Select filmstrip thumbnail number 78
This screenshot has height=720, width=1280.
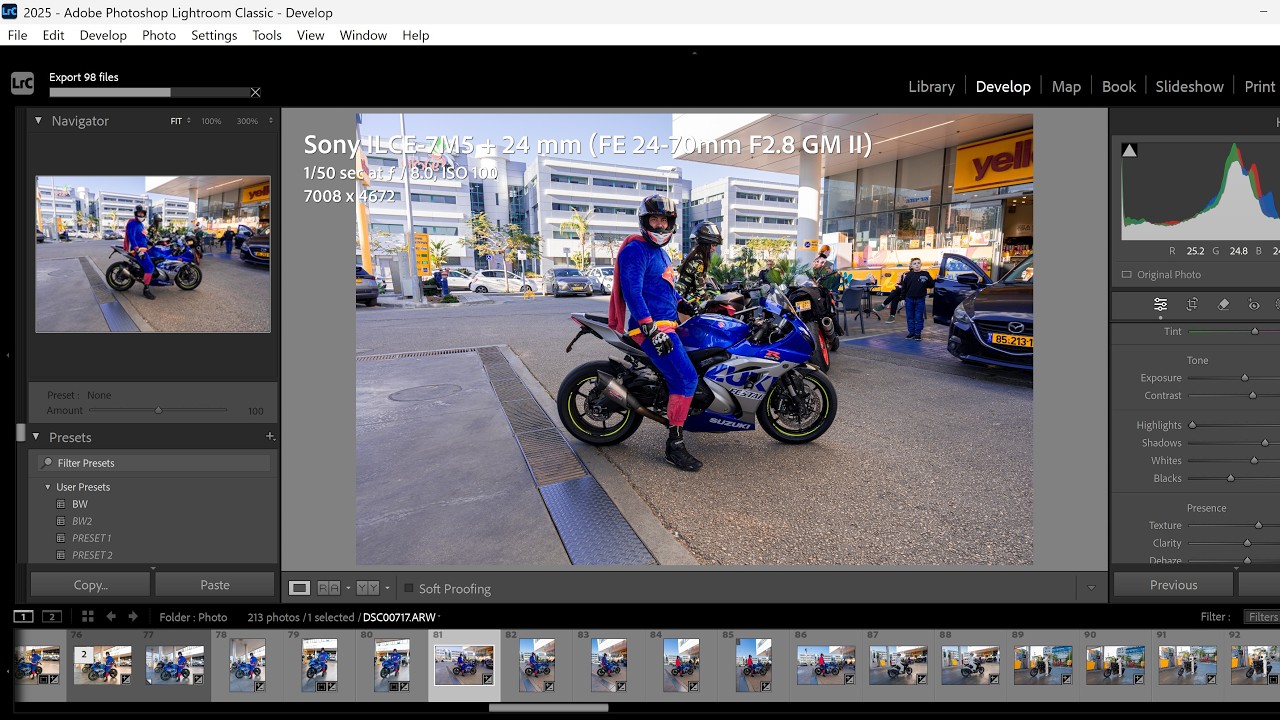(x=248, y=665)
